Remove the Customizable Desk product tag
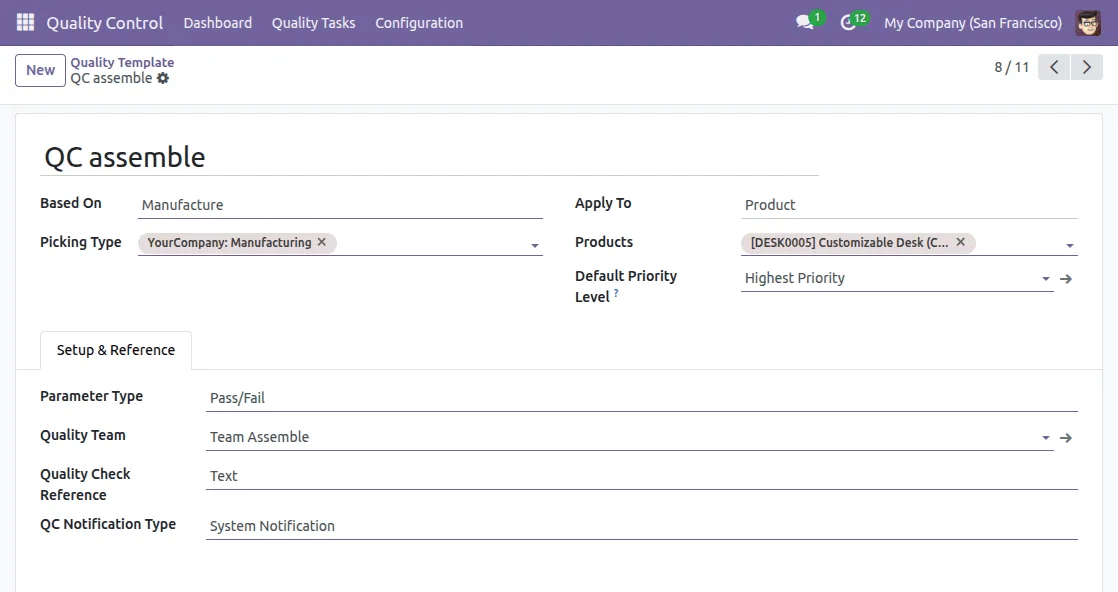Screen dimensions: 1118x592 (x=959, y=241)
